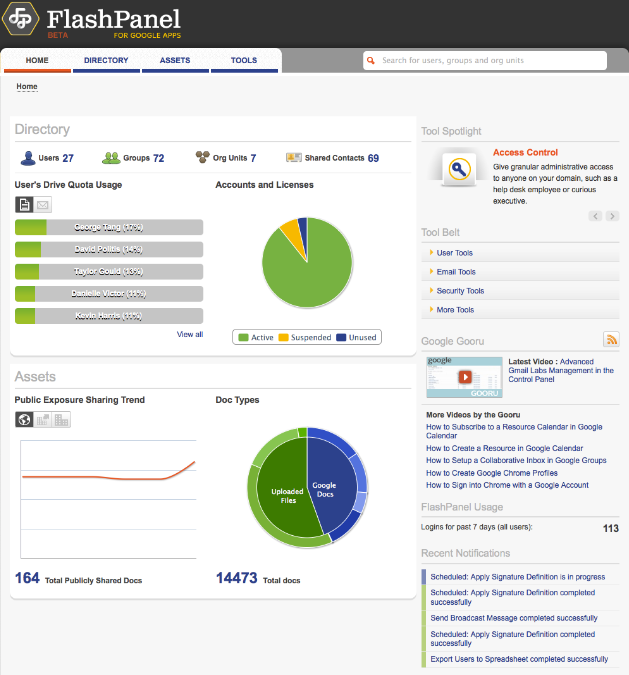Switch sharing trend to the building view icon

[x=61, y=419]
